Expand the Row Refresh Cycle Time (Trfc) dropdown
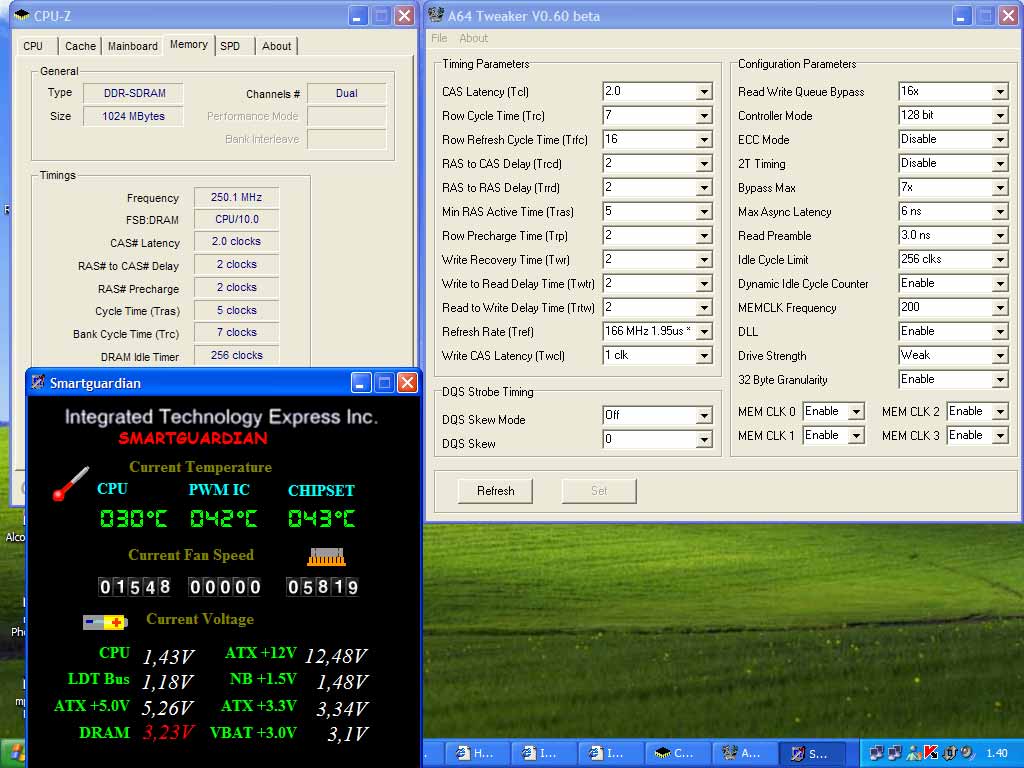Viewport: 1024px width, 768px height. point(704,140)
